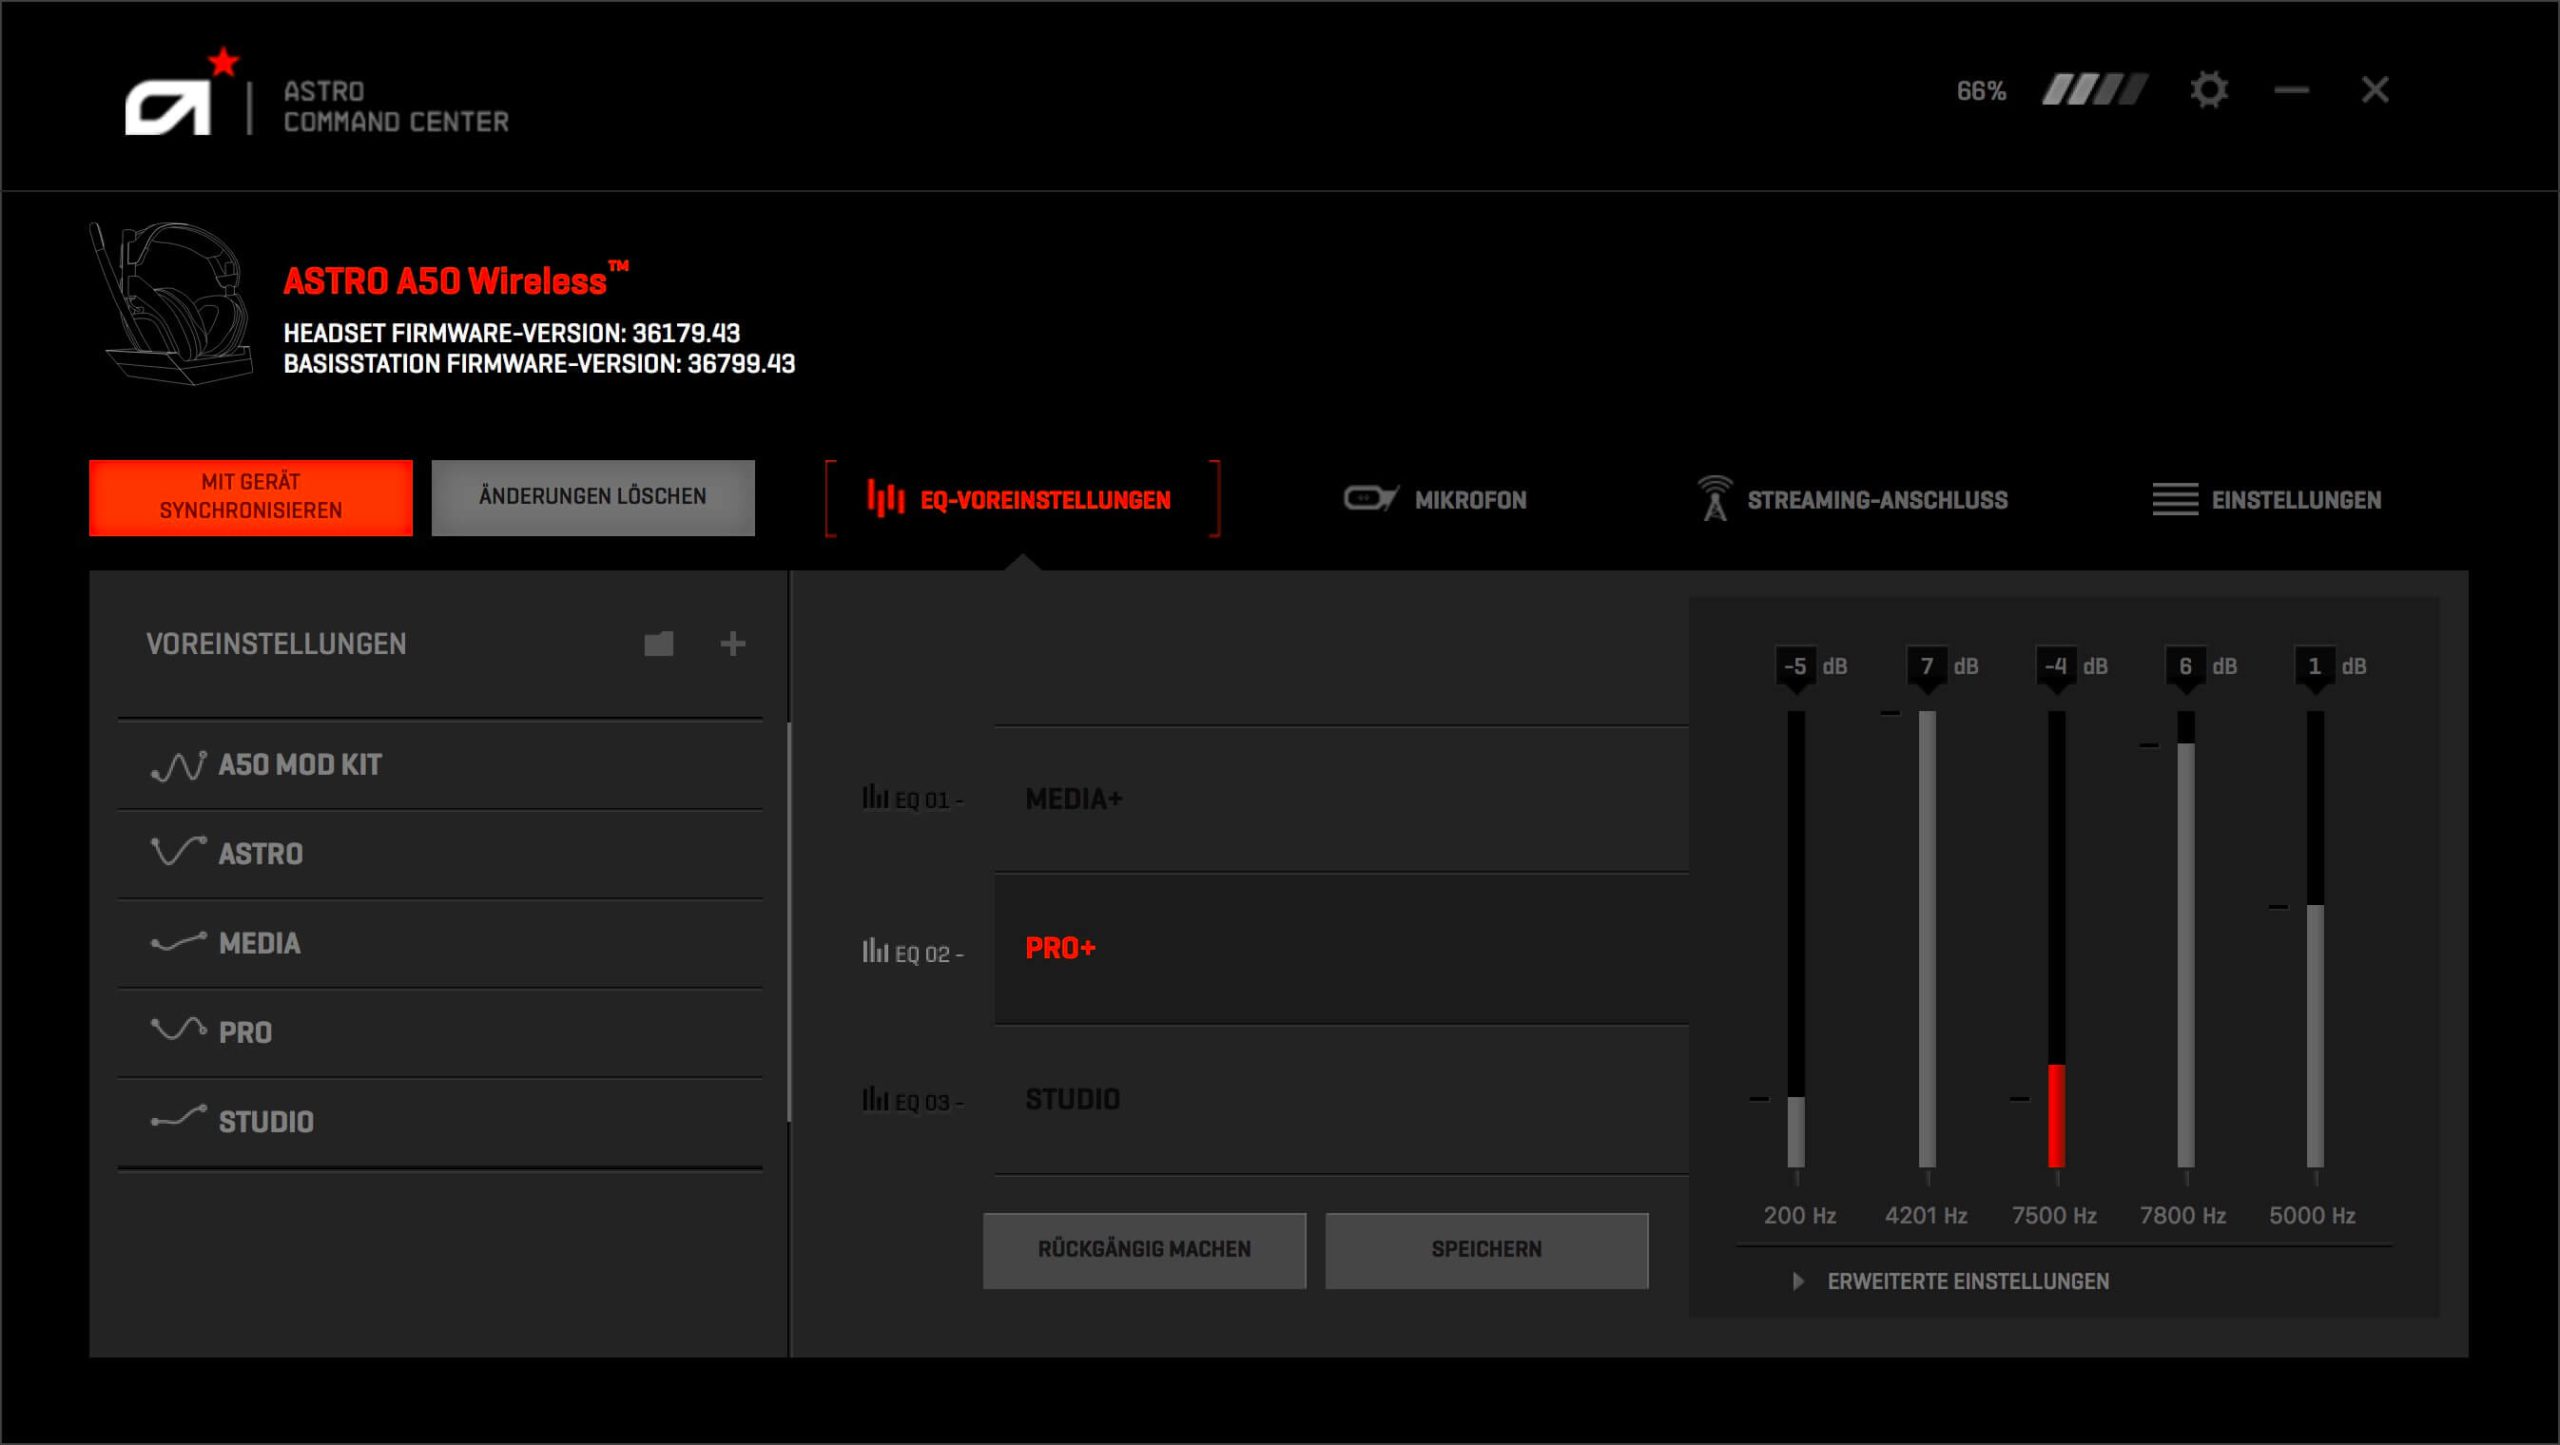Click the Speichern button

coord(1486,1250)
